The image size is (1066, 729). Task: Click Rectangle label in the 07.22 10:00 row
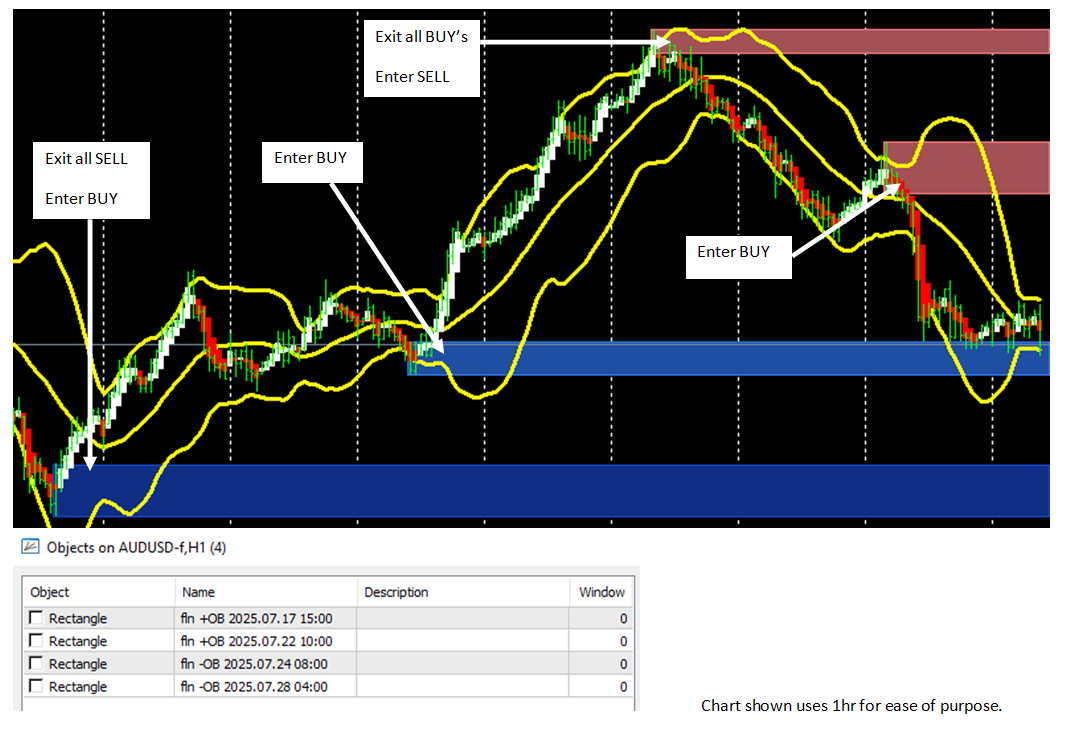[x=78, y=641]
